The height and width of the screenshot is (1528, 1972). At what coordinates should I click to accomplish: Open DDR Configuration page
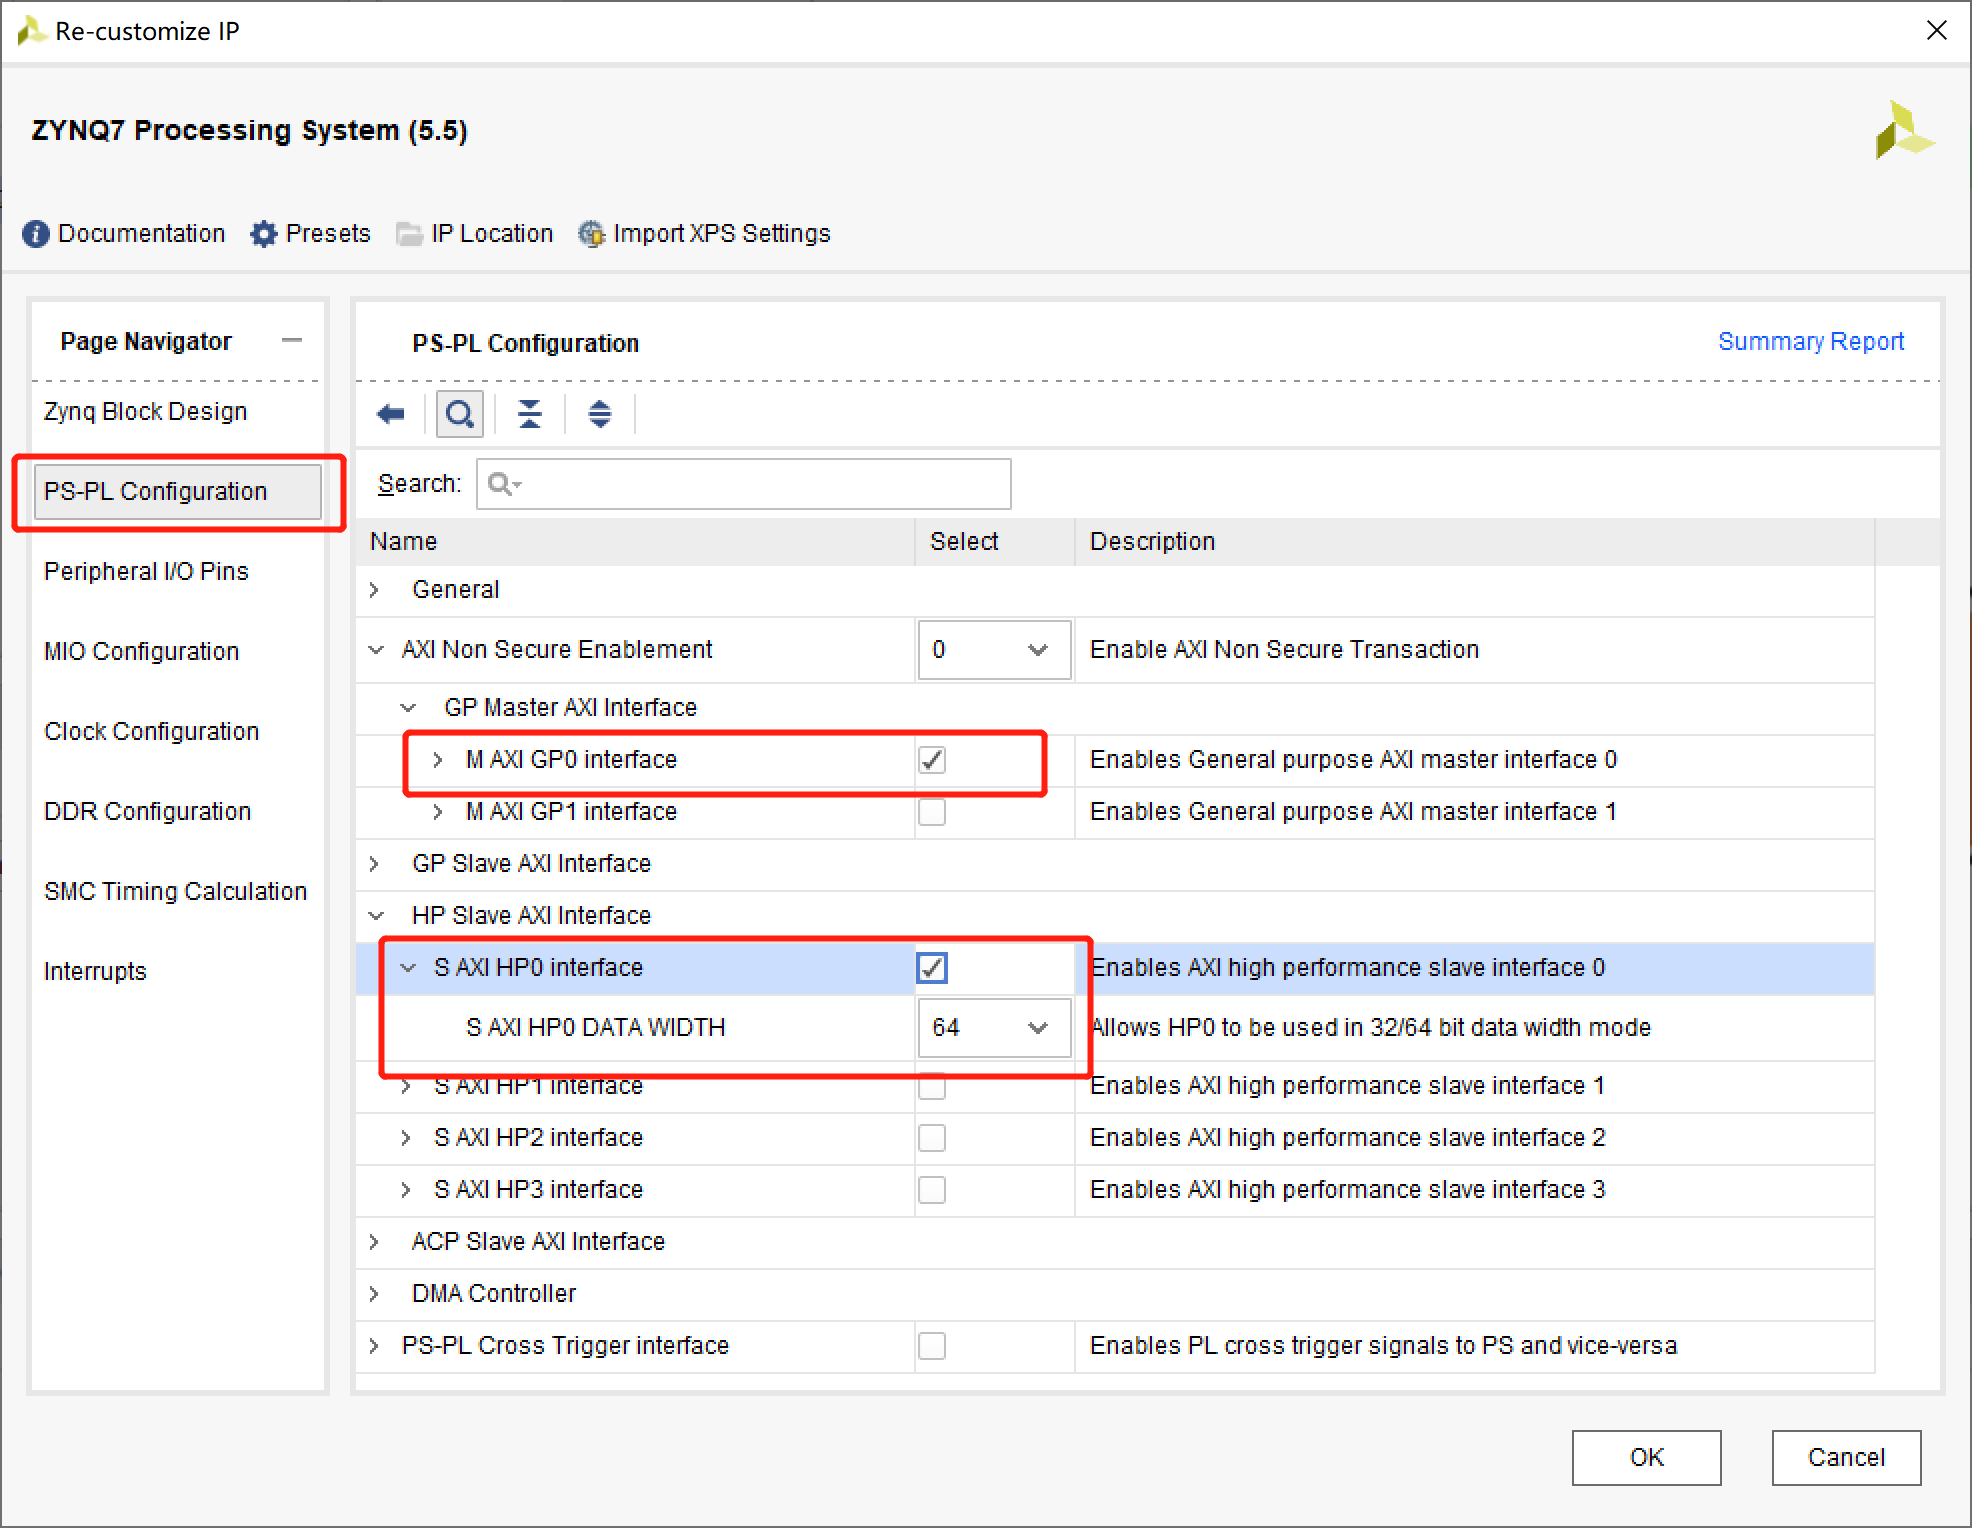click(147, 812)
